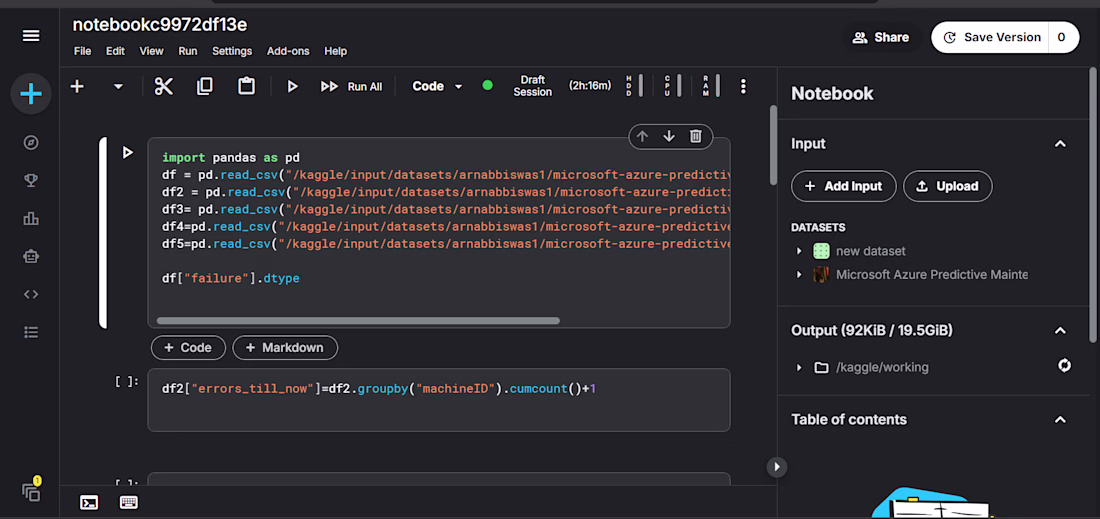Screen dimensions: 1100x519
Task: Open the hamburger navigation menu
Action: [31, 36]
